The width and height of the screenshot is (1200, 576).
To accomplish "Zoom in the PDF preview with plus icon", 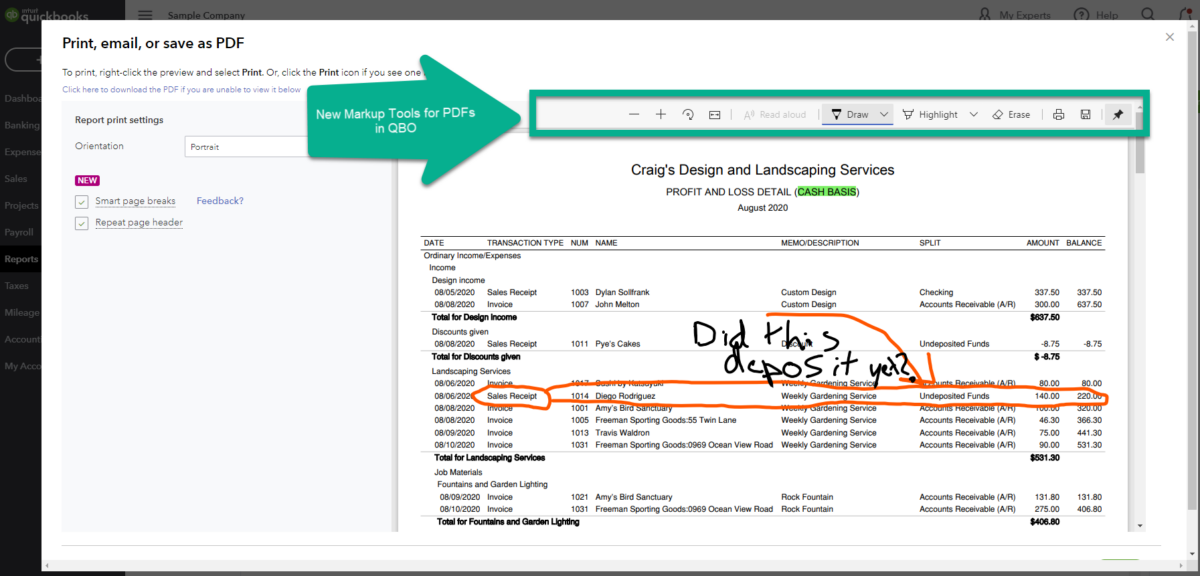I will (x=661, y=115).
